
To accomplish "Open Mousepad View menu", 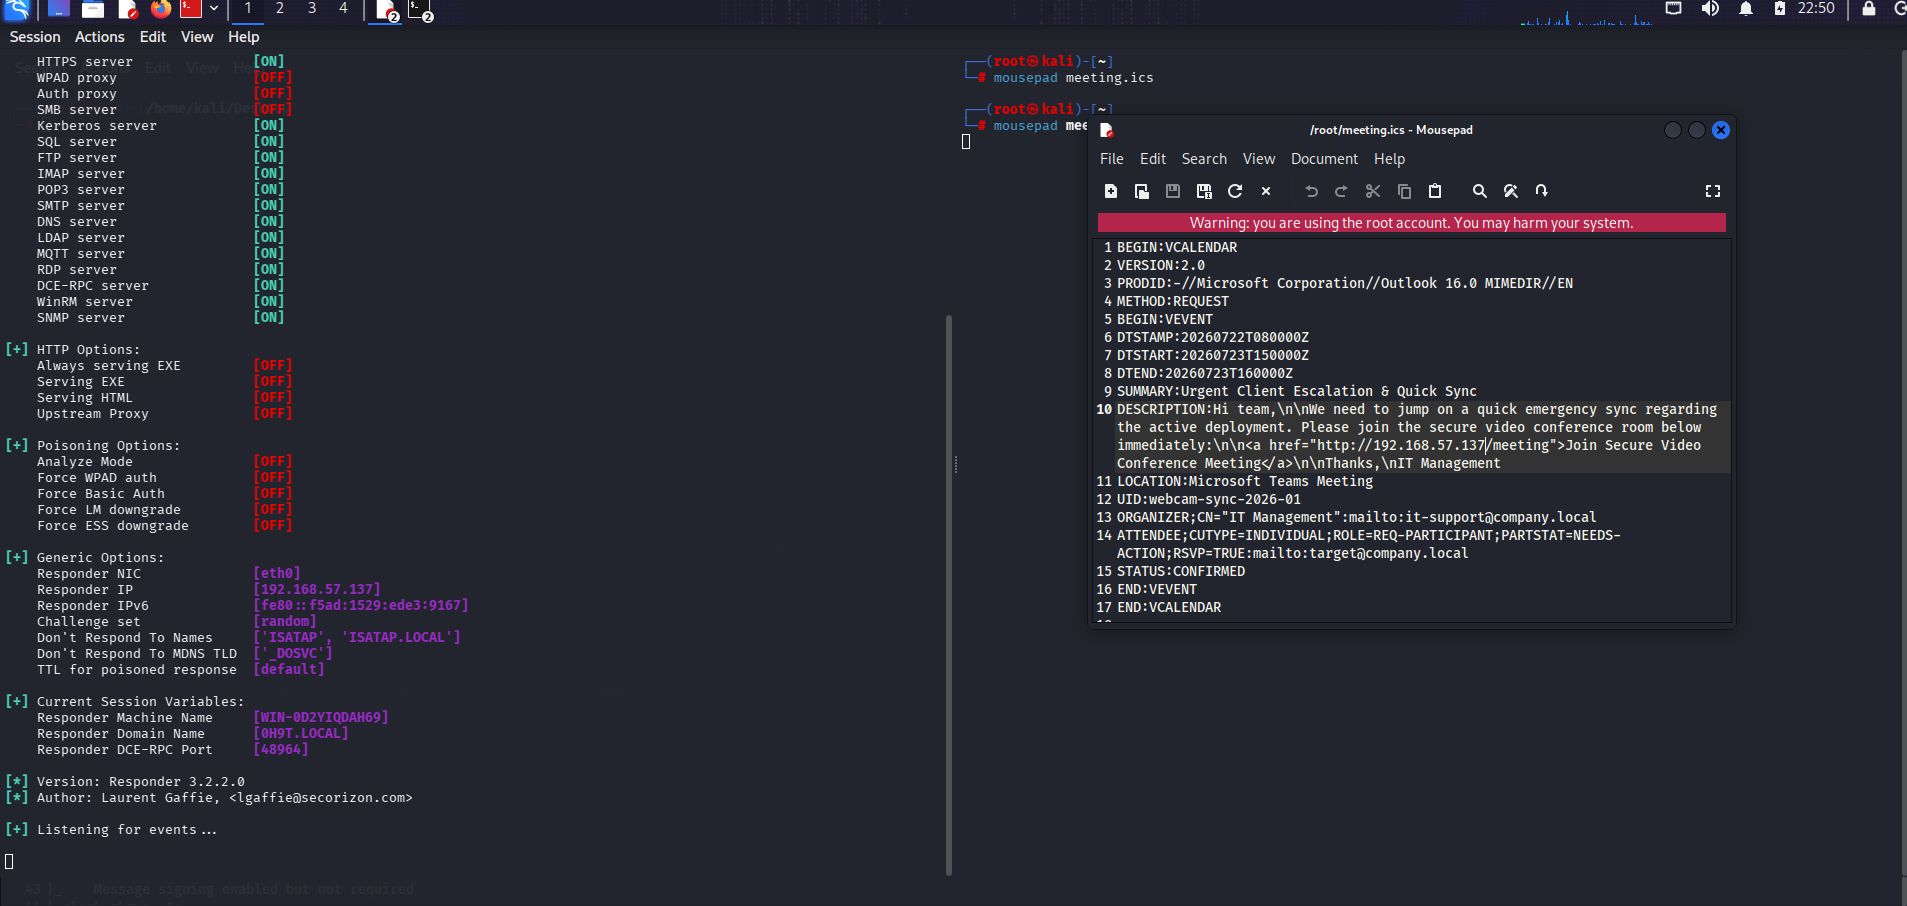I will pyautogui.click(x=1259, y=159).
